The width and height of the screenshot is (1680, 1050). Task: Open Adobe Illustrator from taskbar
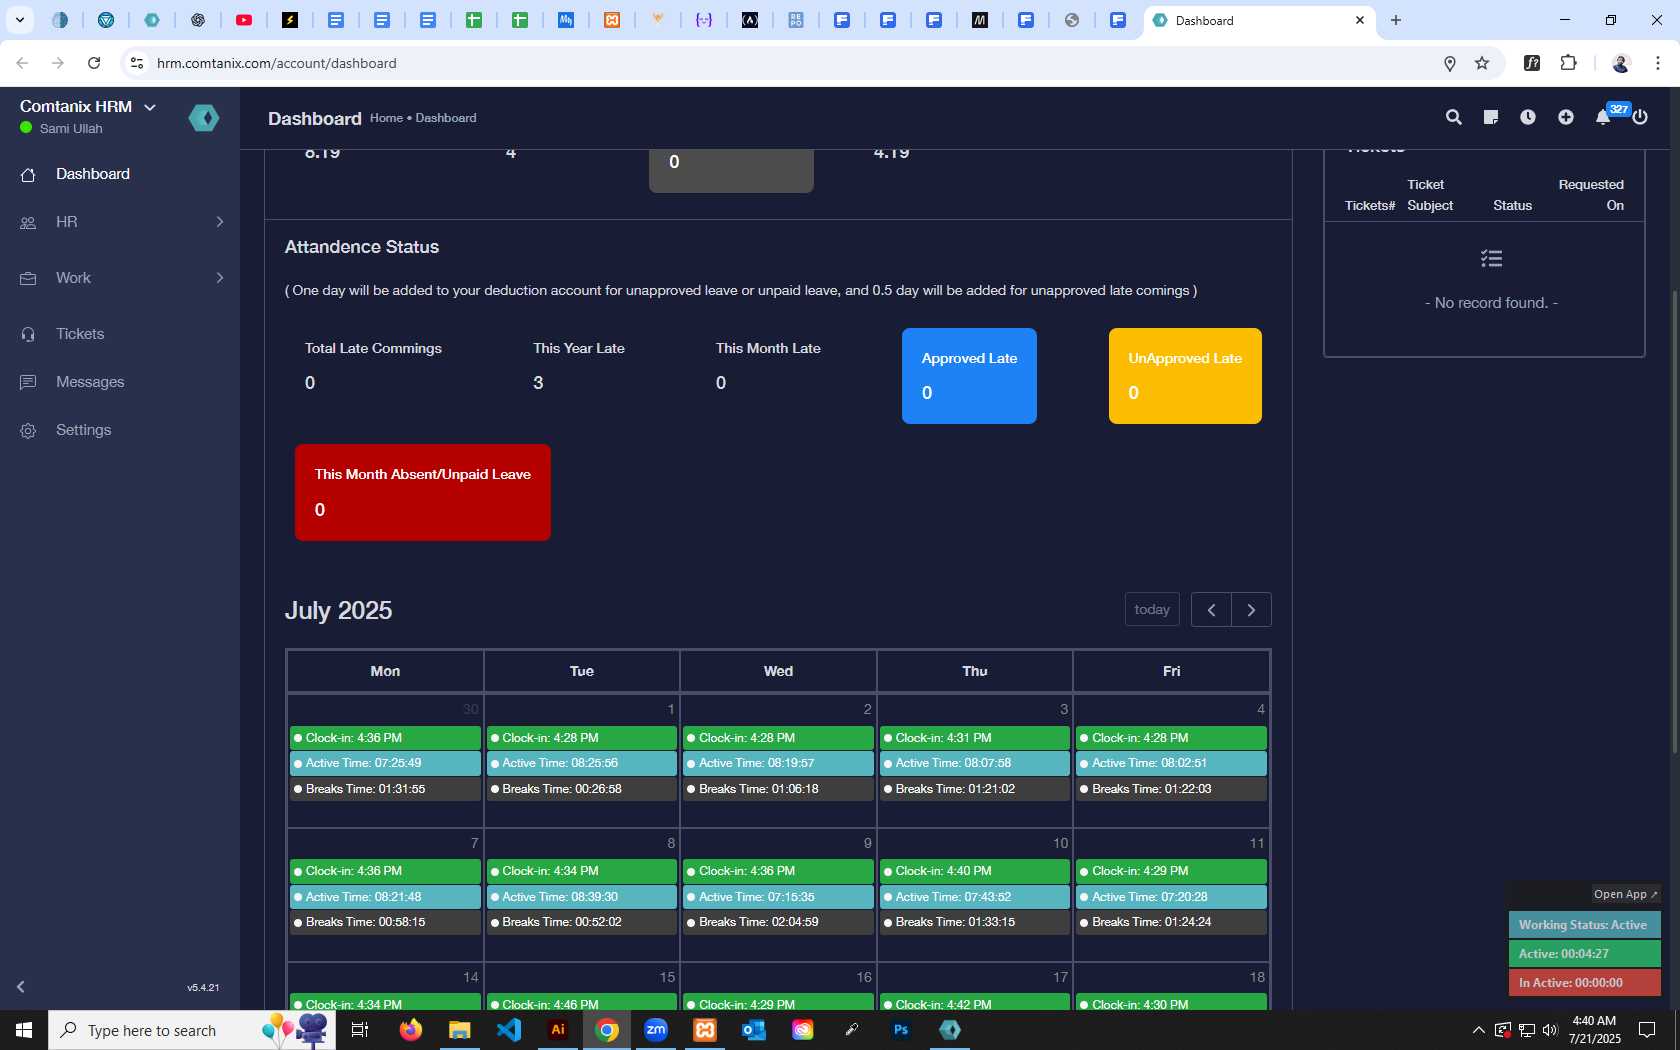pyautogui.click(x=558, y=1029)
